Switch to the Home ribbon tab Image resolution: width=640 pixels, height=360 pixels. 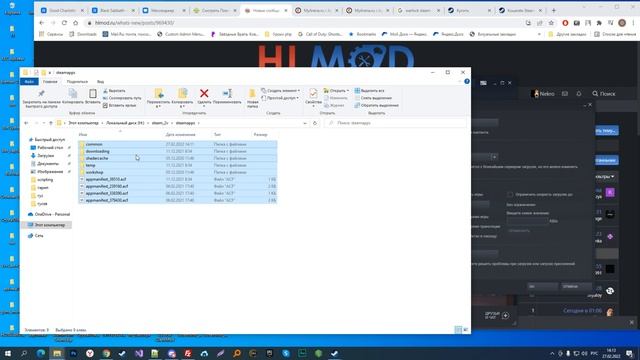(x=50, y=82)
